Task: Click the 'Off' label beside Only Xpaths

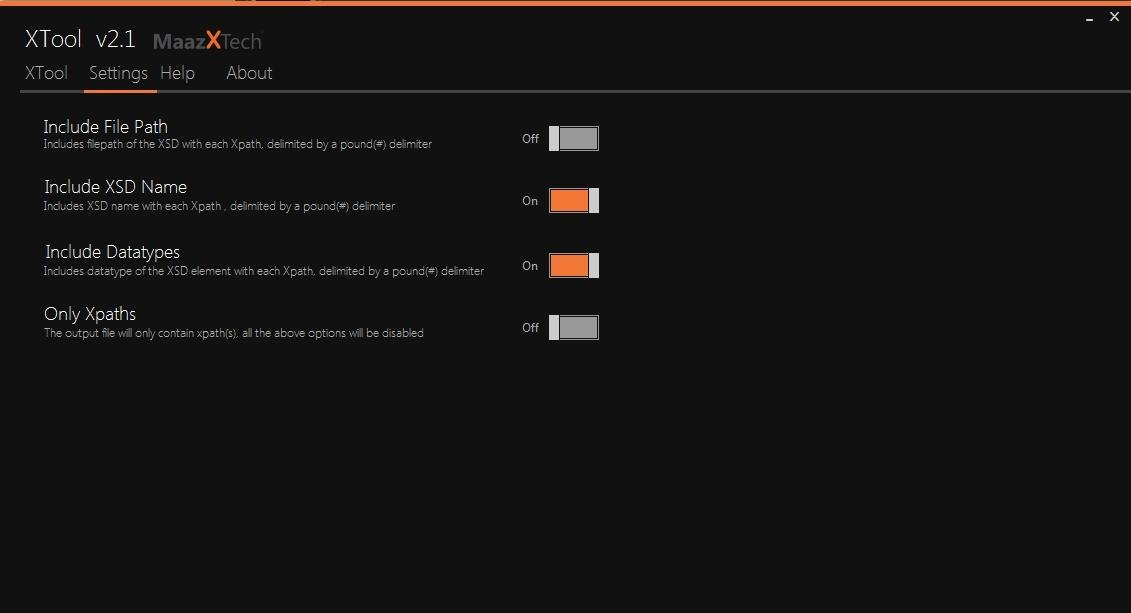Action: coord(530,327)
